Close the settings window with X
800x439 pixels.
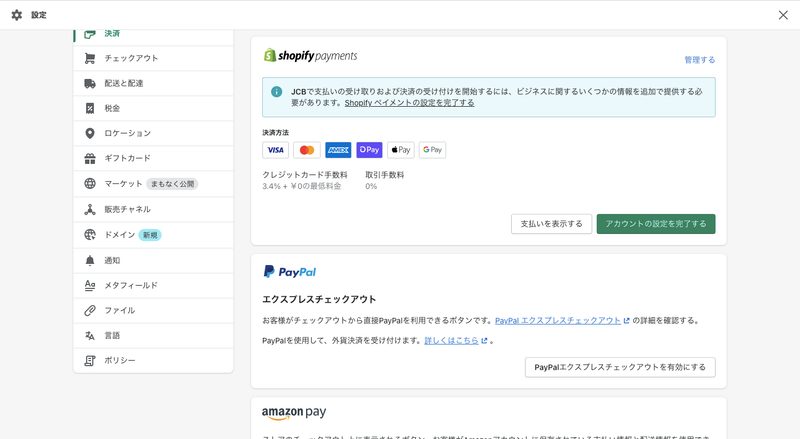pos(783,15)
